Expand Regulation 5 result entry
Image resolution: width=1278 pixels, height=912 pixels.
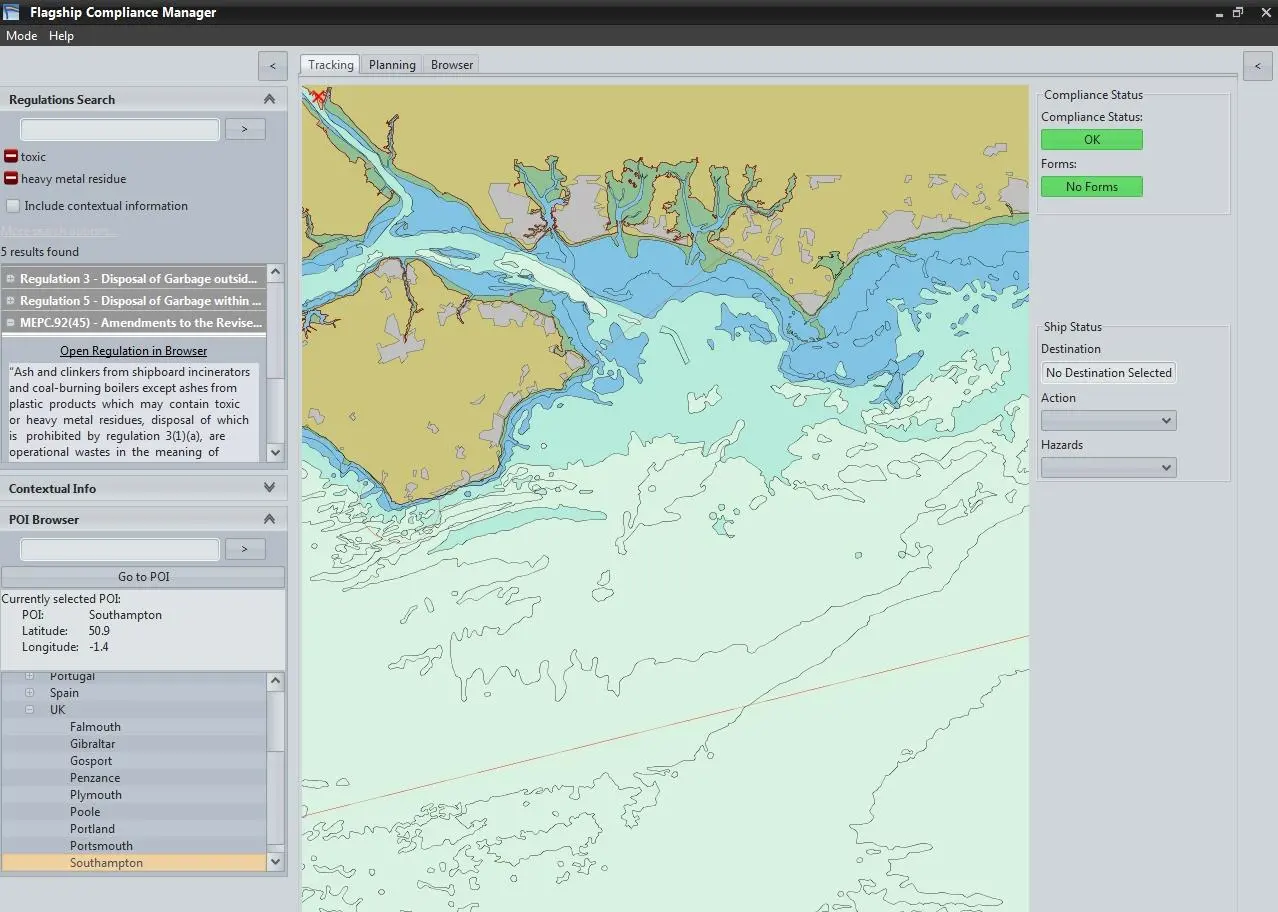(10, 301)
